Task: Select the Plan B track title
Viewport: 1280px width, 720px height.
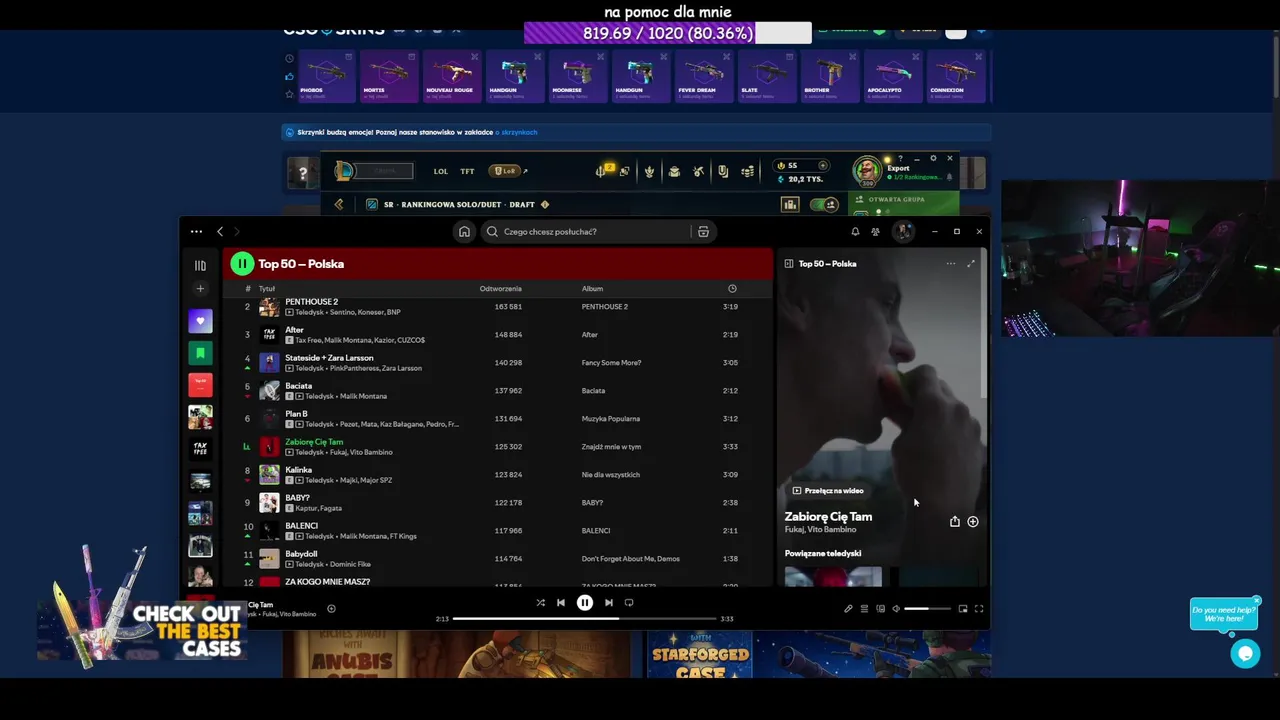Action: [x=296, y=414]
